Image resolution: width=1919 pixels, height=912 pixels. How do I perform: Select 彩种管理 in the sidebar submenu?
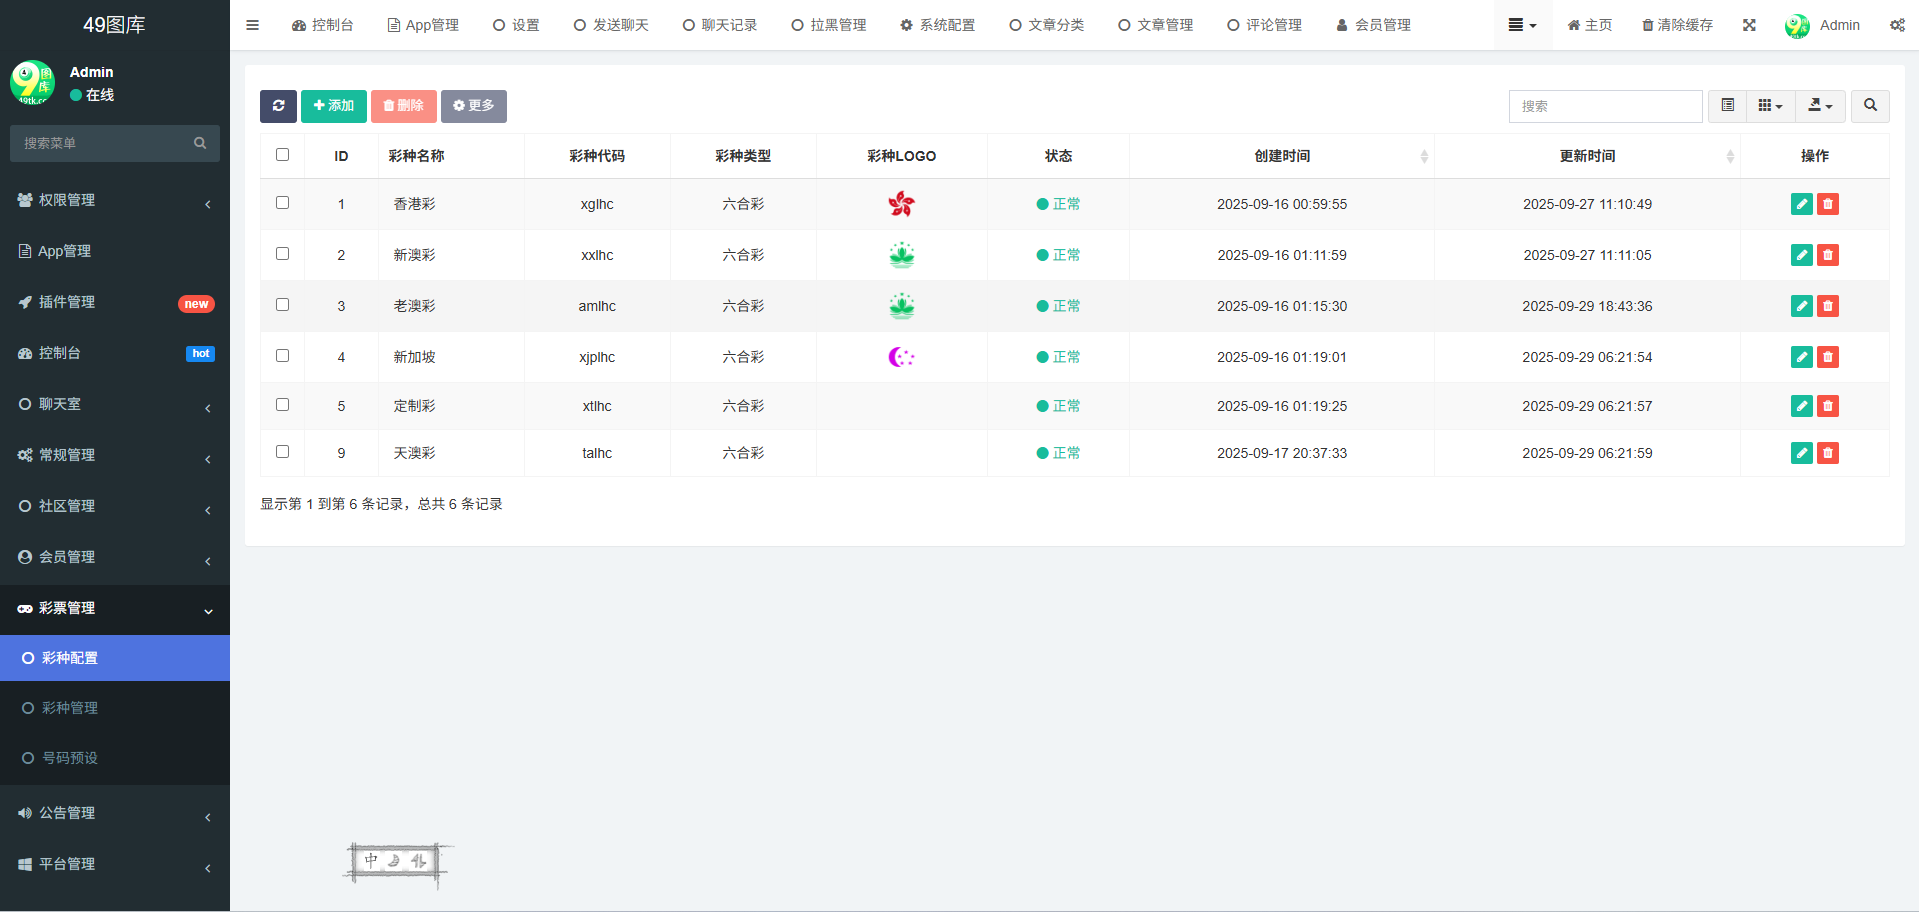click(70, 708)
